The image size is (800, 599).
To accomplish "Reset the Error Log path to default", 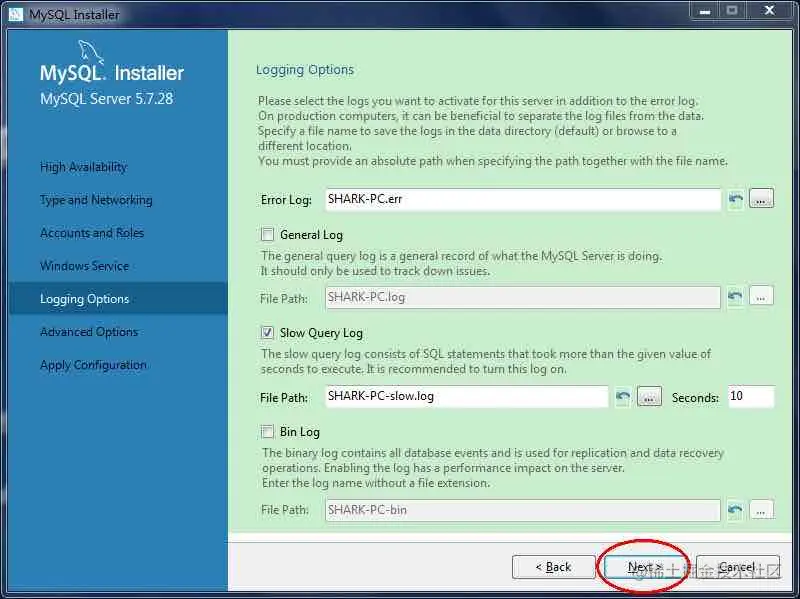I will (x=735, y=199).
